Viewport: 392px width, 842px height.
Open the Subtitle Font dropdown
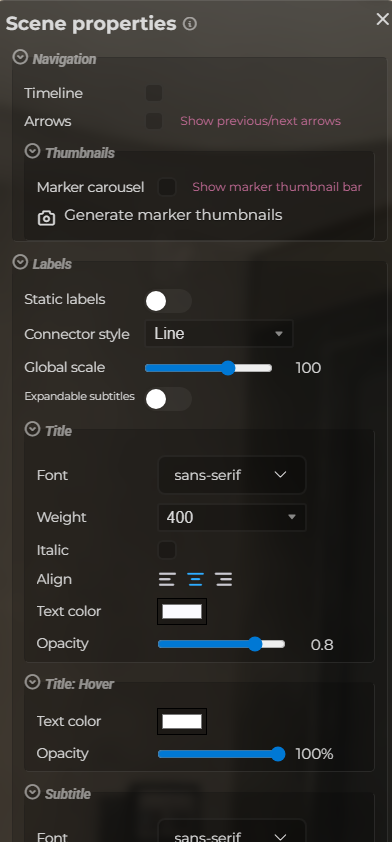232,831
